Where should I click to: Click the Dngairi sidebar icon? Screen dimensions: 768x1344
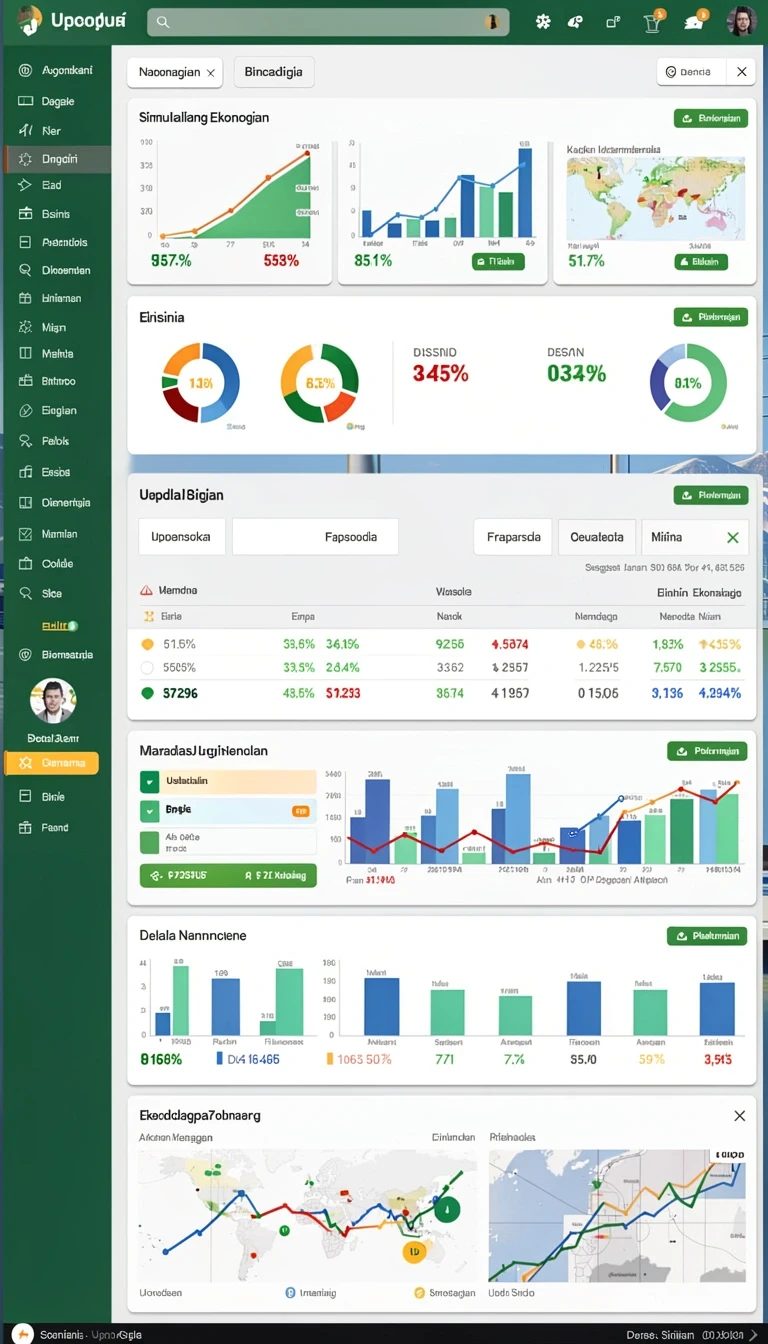click(x=25, y=158)
